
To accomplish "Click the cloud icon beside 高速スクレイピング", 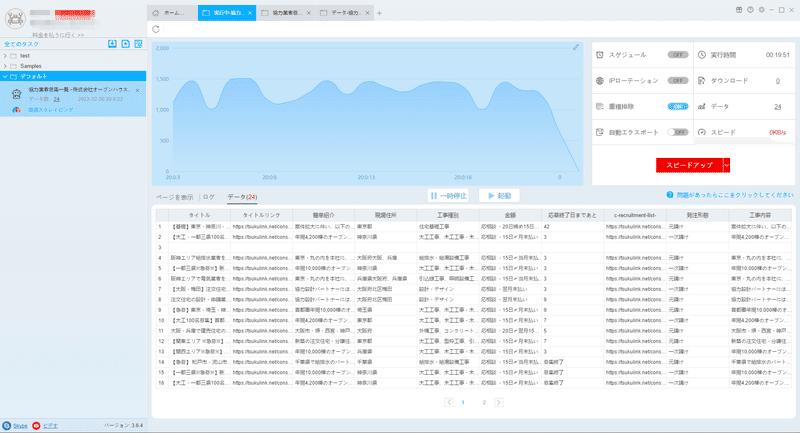I will pyautogui.click(x=16, y=110).
